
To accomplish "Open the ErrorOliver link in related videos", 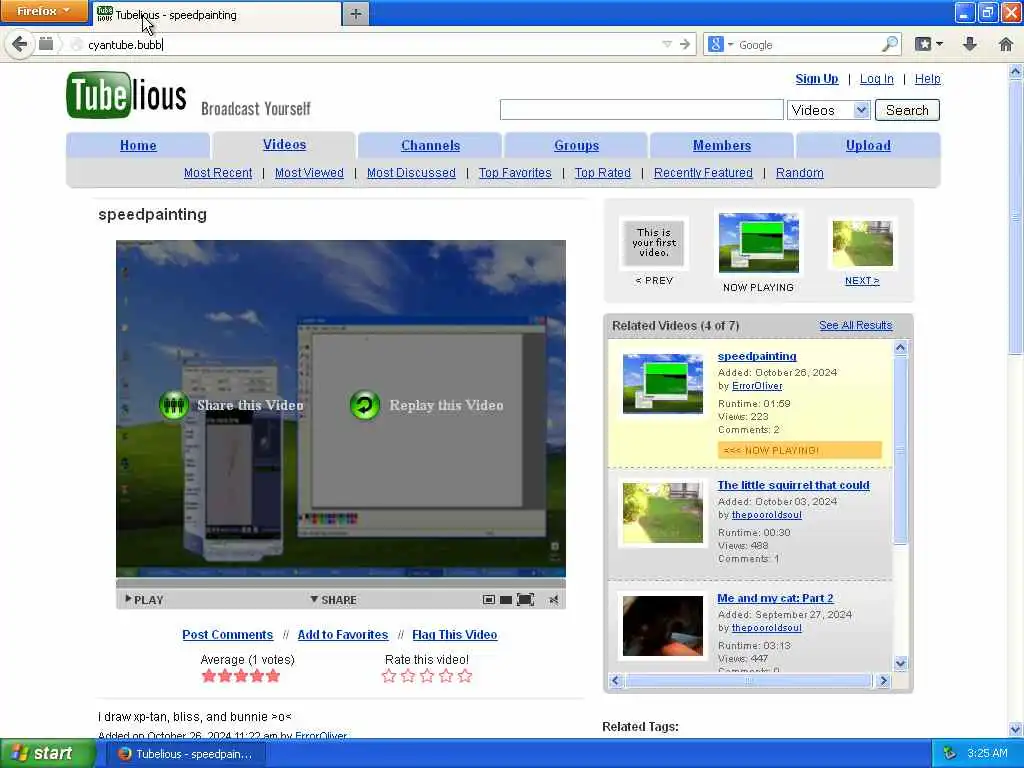I will pos(757,386).
